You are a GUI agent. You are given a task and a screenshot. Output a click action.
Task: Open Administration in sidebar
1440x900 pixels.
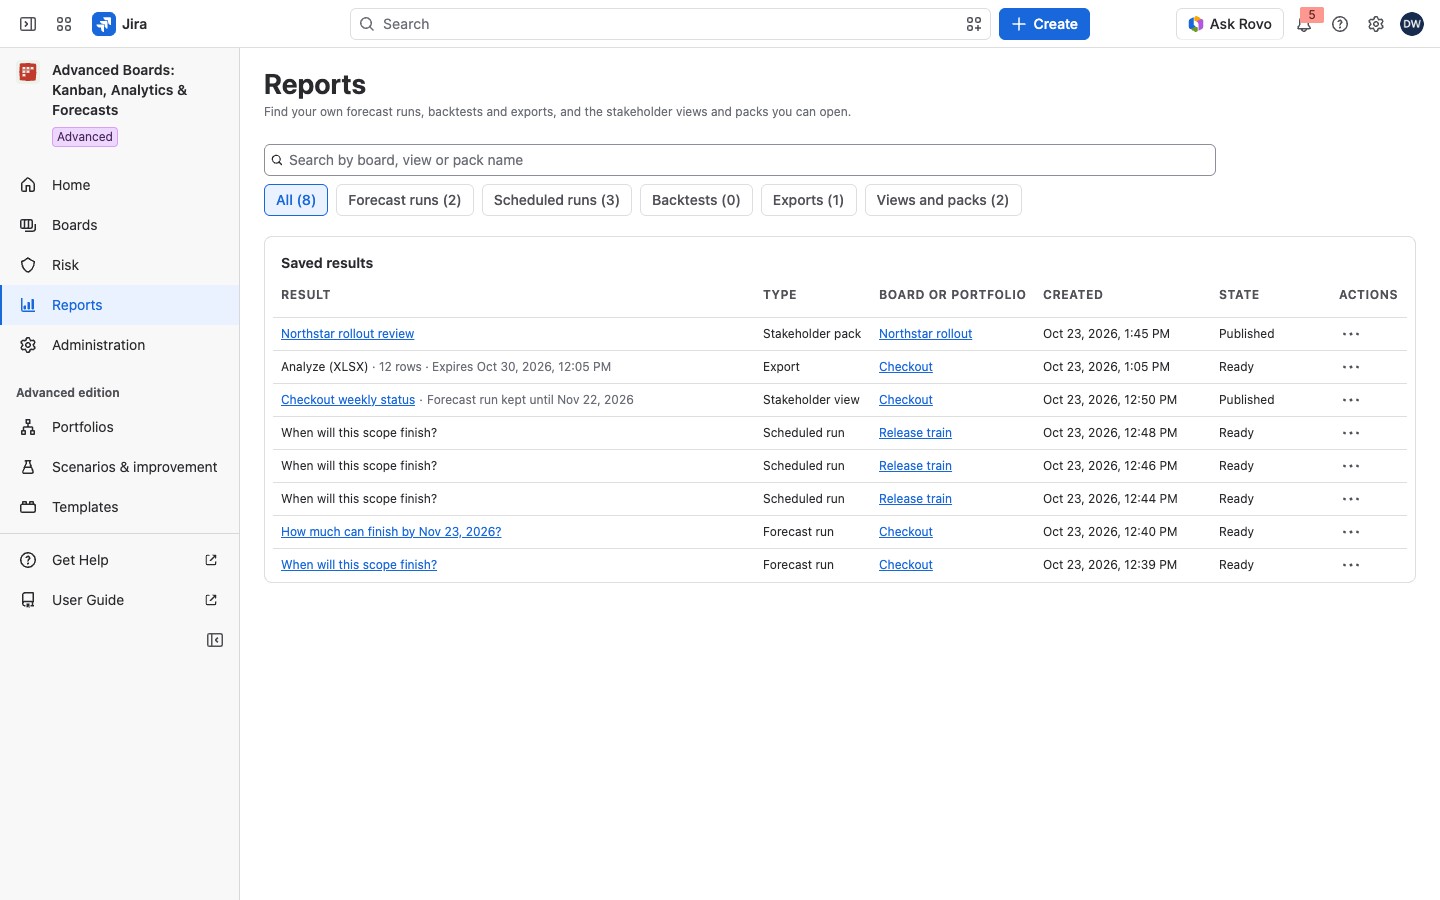120,345
